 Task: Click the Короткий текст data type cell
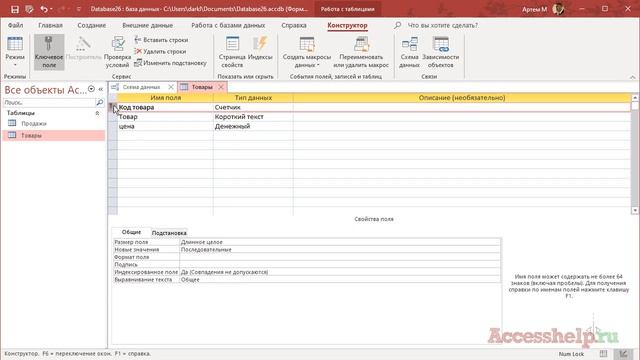coord(253,117)
